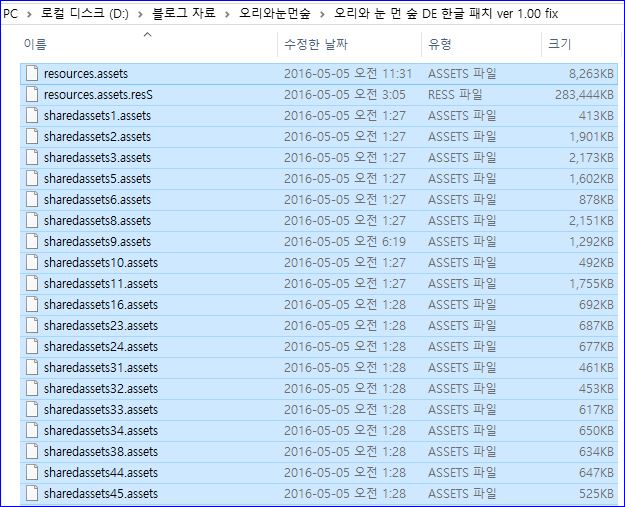Toggle sort arrow above the 이름 column

coord(147,35)
